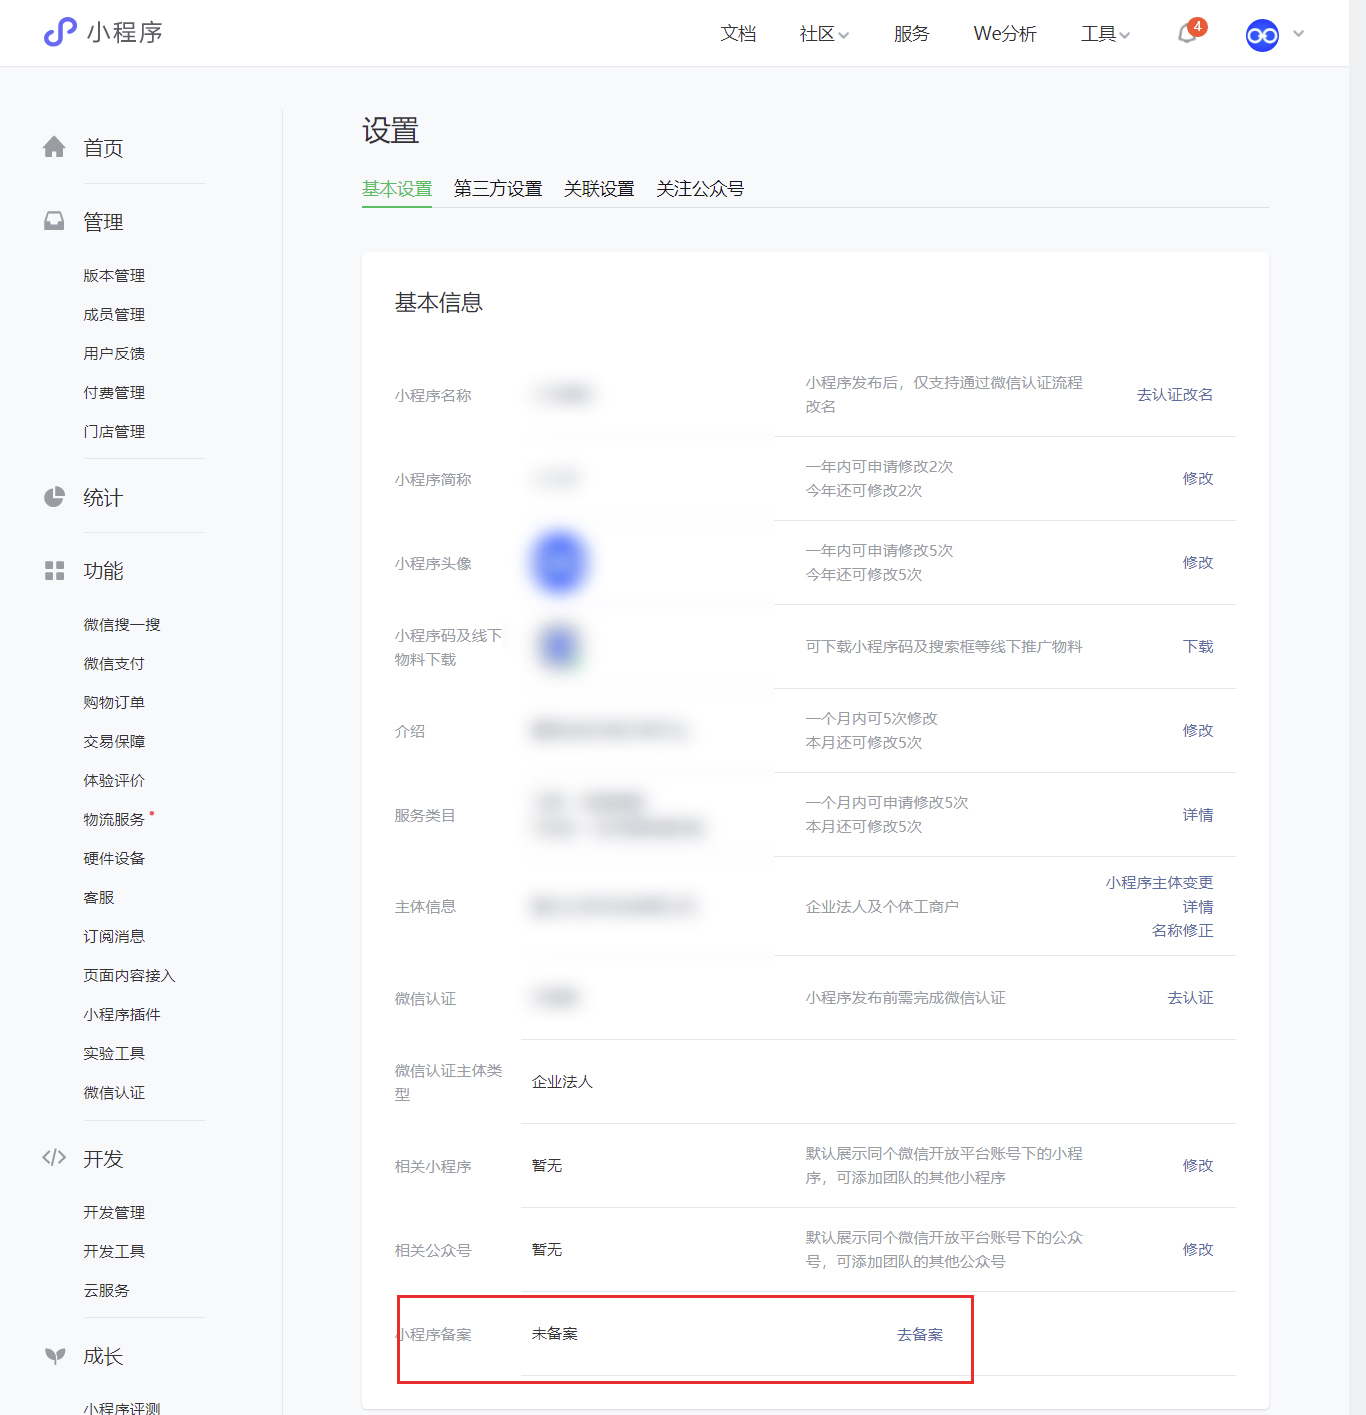The height and width of the screenshot is (1415, 1366).
Task: Open notifications via the bell icon
Action: coord(1186,33)
